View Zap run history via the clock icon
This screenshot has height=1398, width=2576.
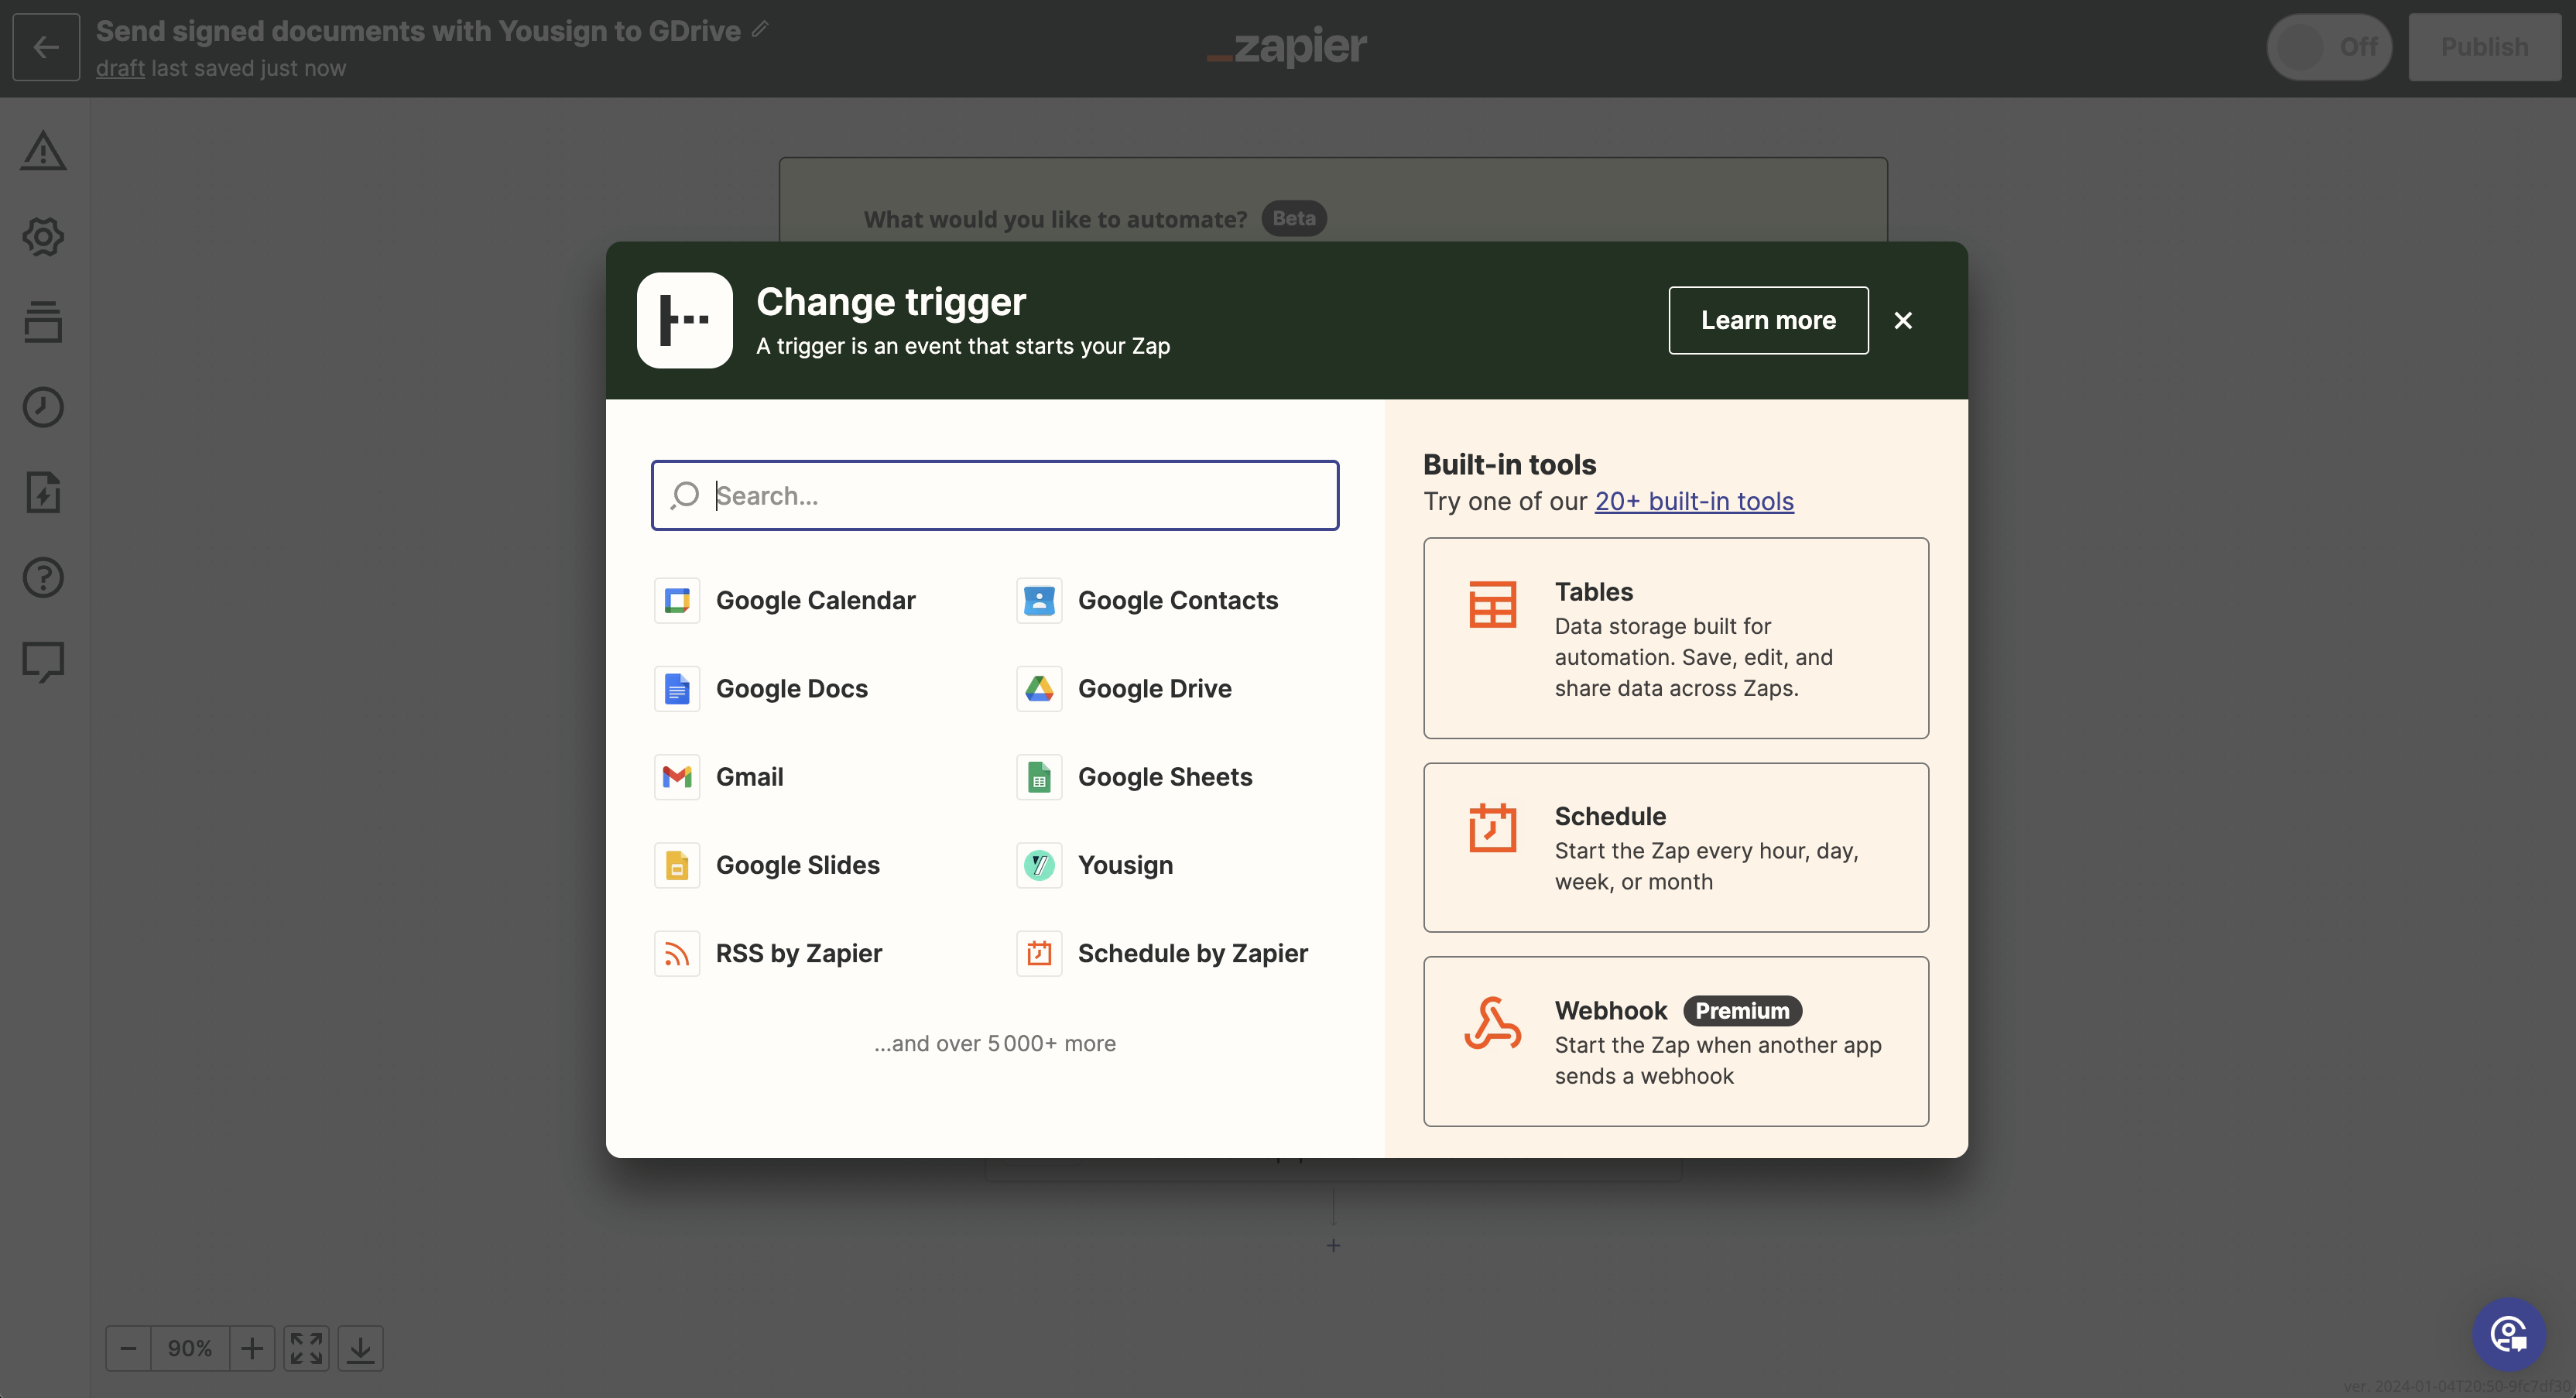coord(44,407)
